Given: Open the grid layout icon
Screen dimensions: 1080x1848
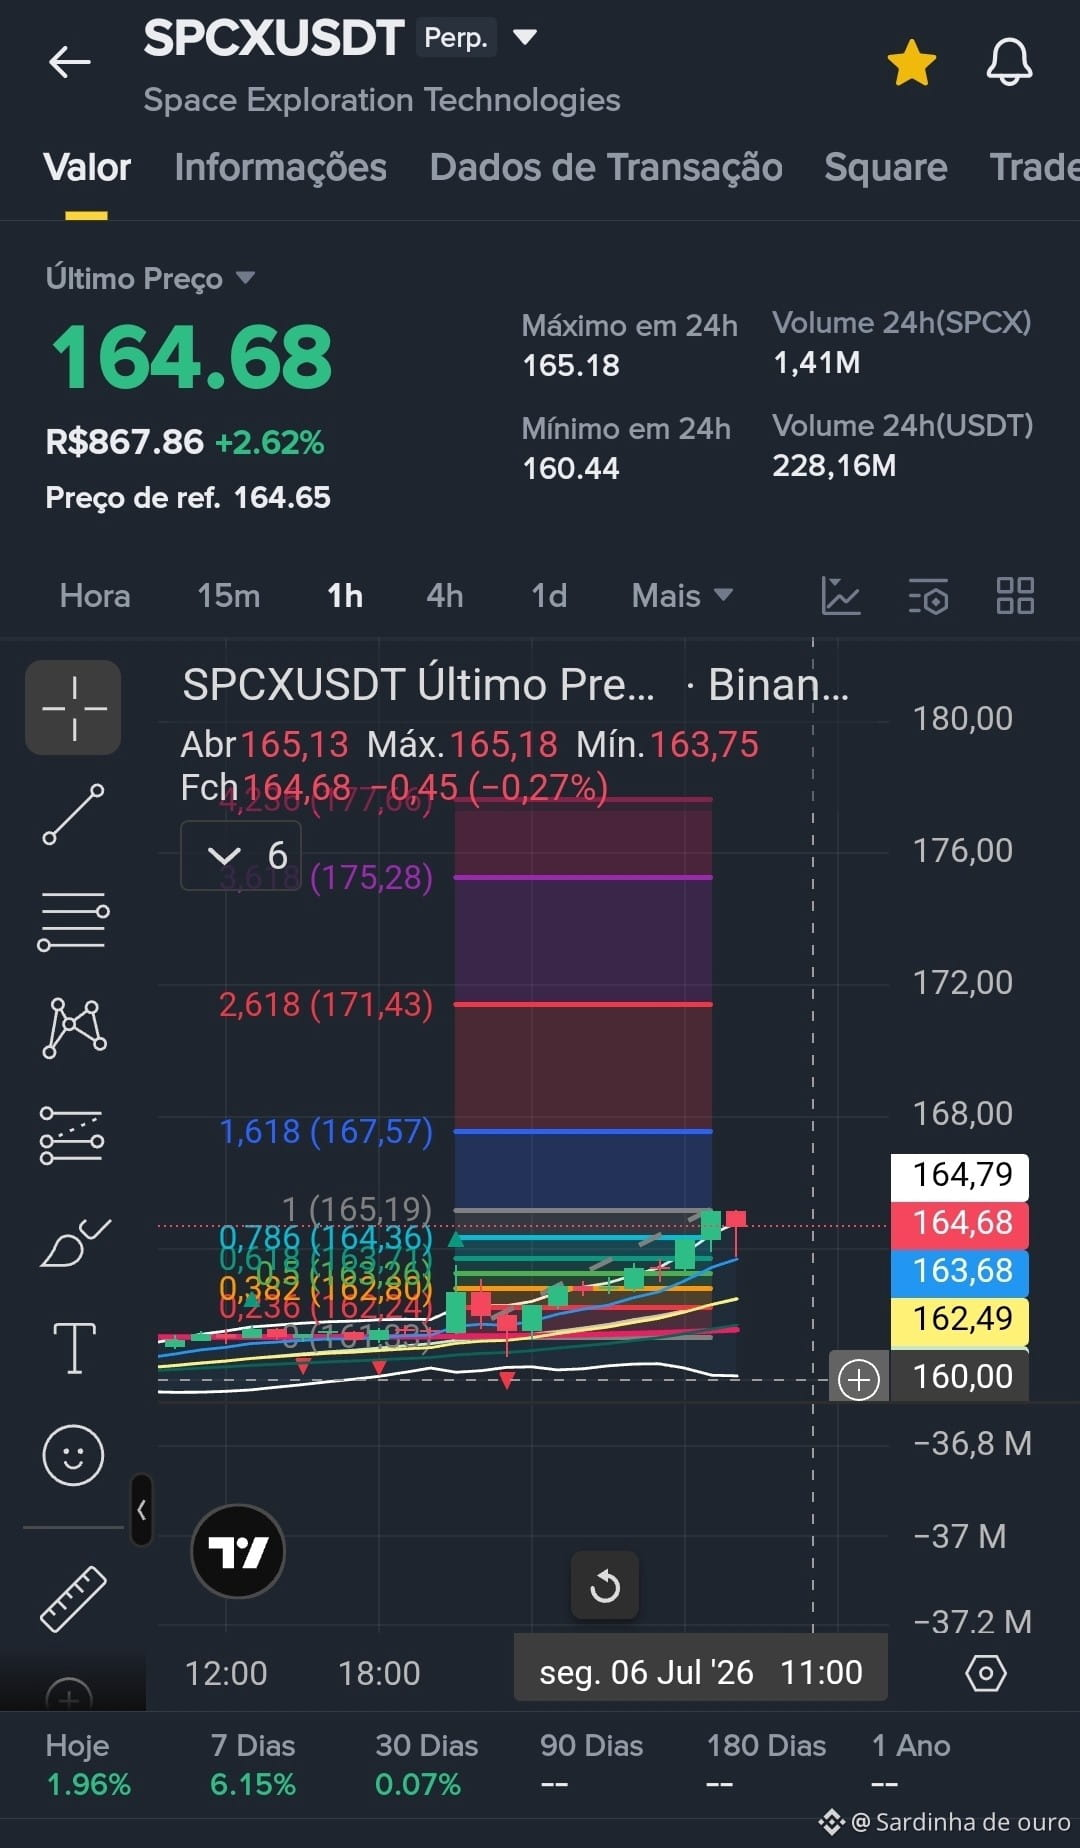Looking at the screenshot, I should [x=1015, y=595].
